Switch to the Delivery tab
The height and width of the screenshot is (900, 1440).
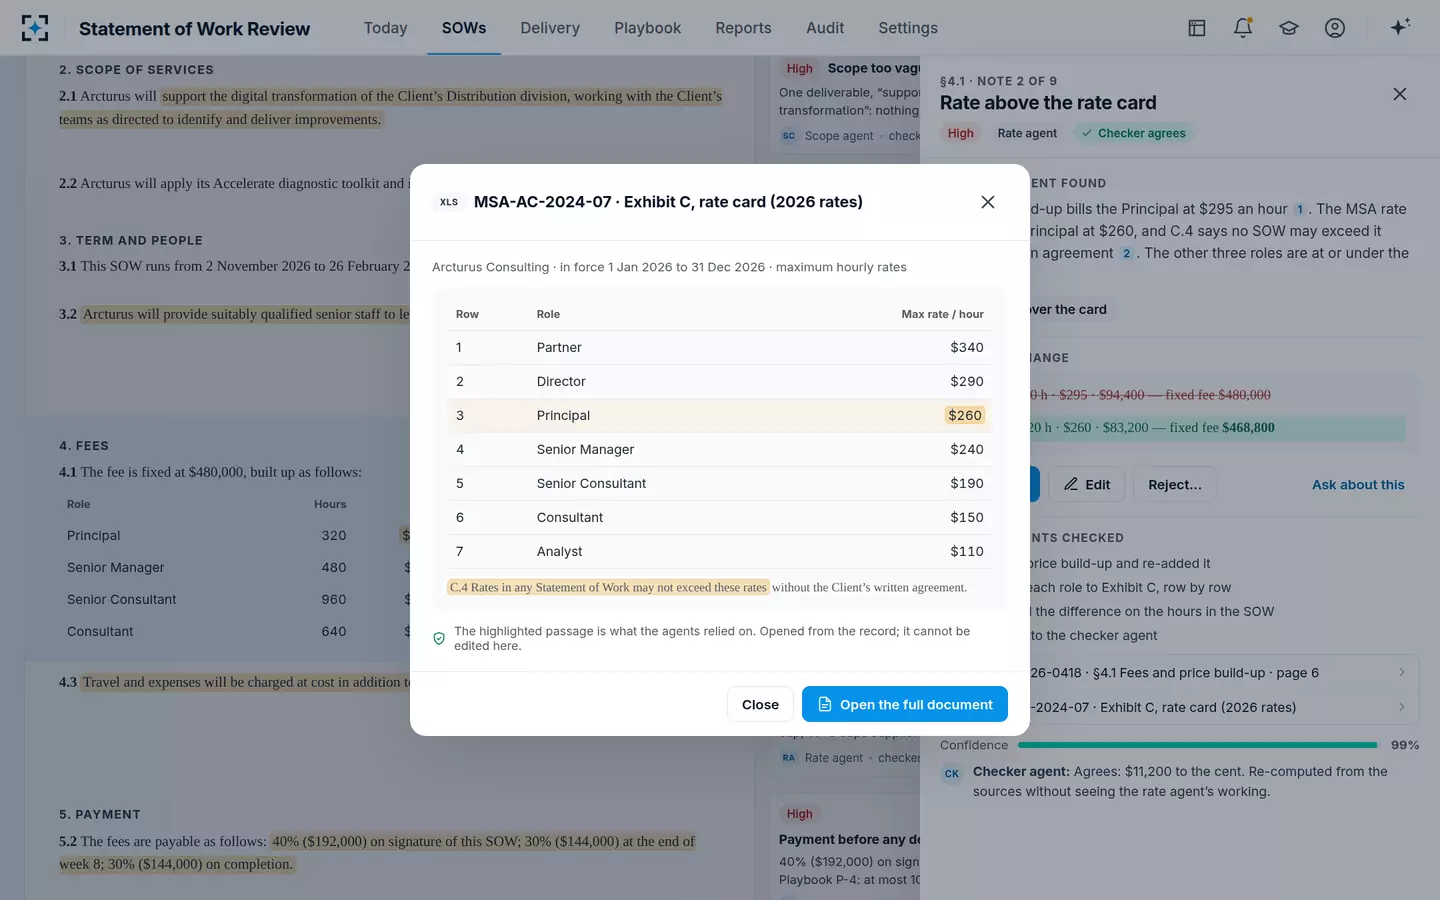(550, 28)
